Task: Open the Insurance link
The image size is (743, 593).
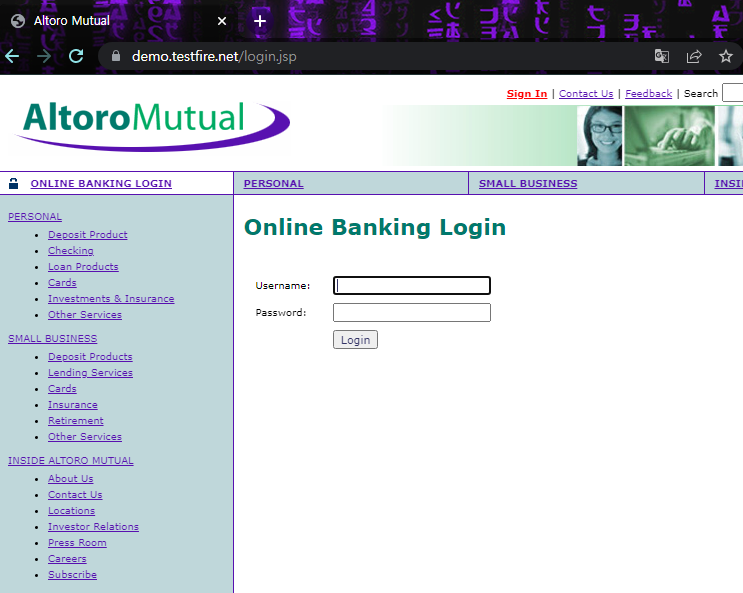Action: (72, 405)
